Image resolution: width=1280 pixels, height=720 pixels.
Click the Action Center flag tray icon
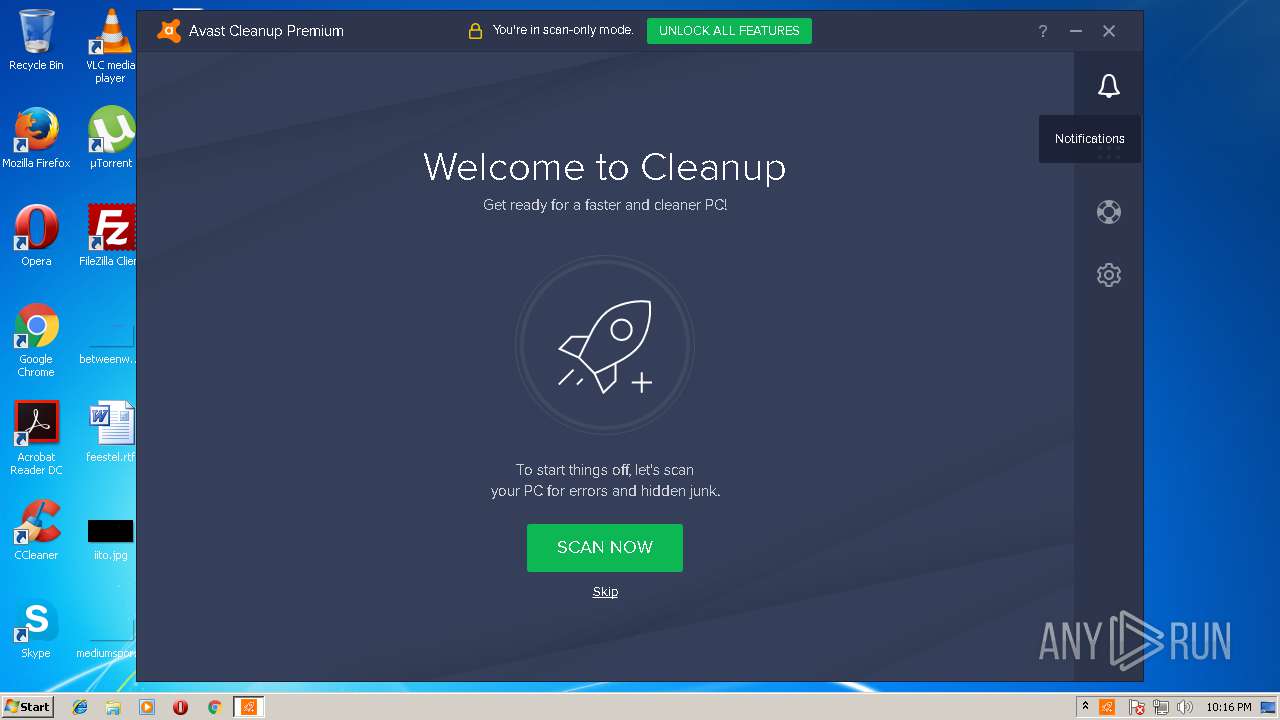coord(1136,707)
